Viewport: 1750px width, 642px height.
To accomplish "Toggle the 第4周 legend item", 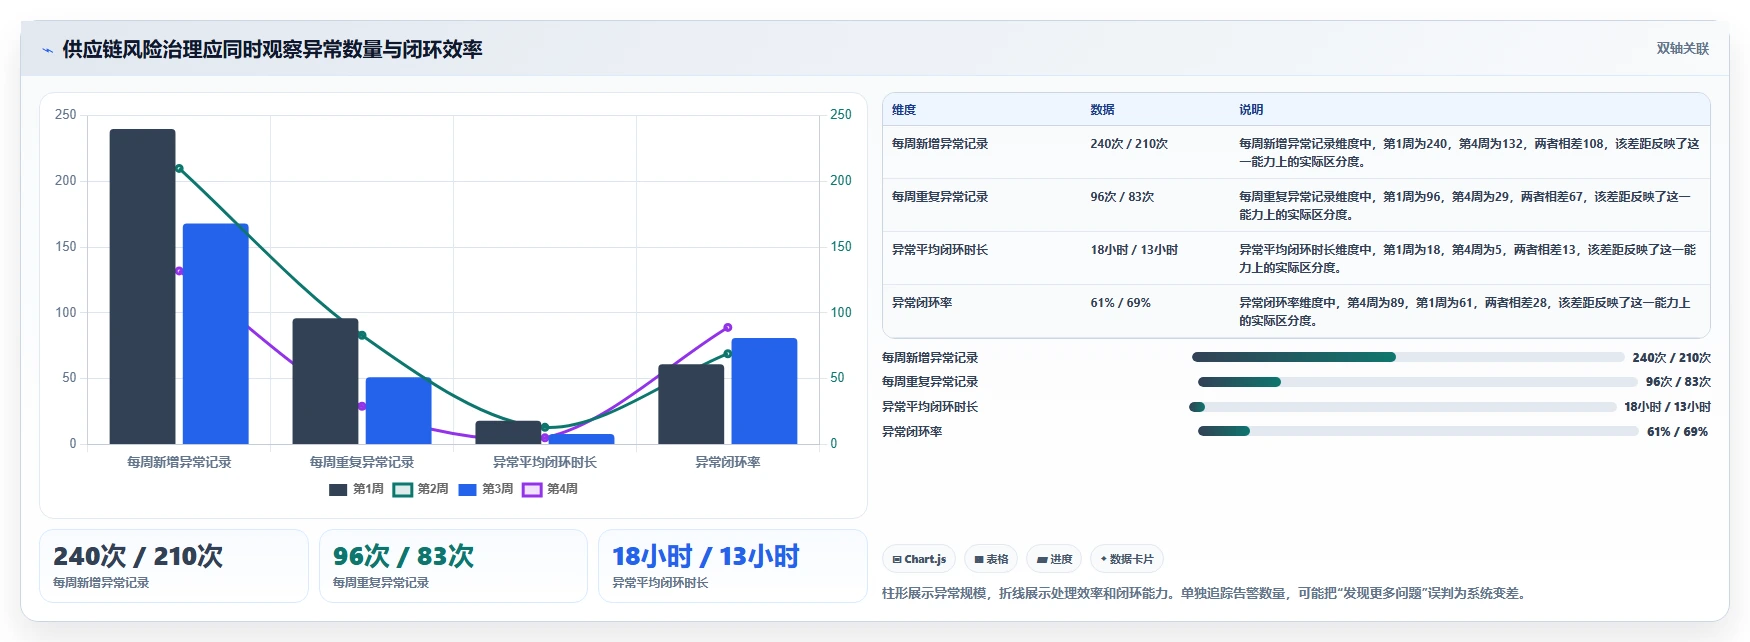I will click(550, 489).
